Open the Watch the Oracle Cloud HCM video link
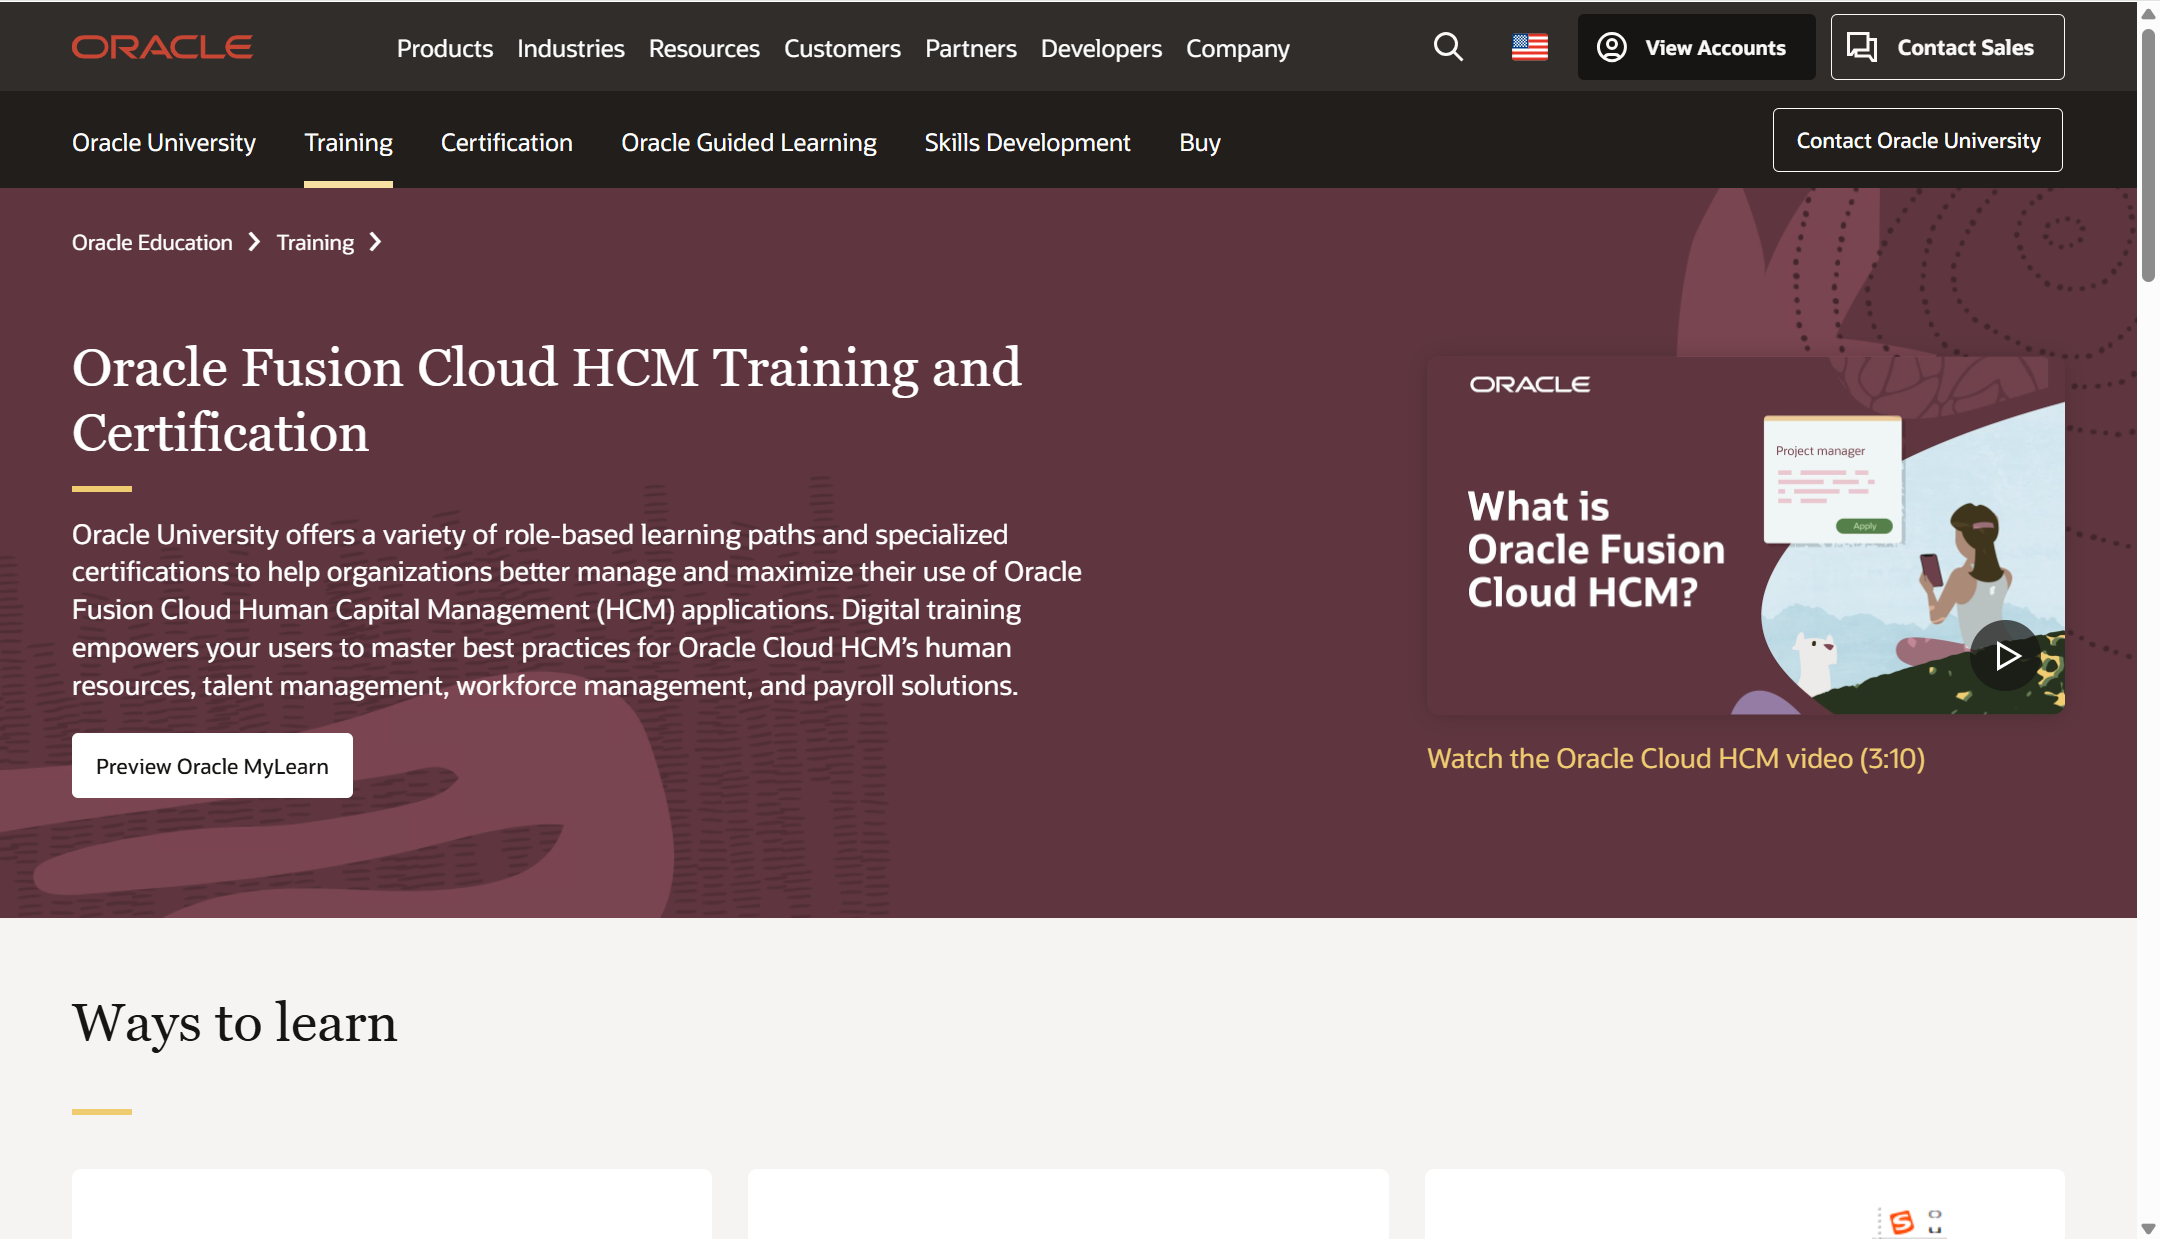 tap(1675, 758)
